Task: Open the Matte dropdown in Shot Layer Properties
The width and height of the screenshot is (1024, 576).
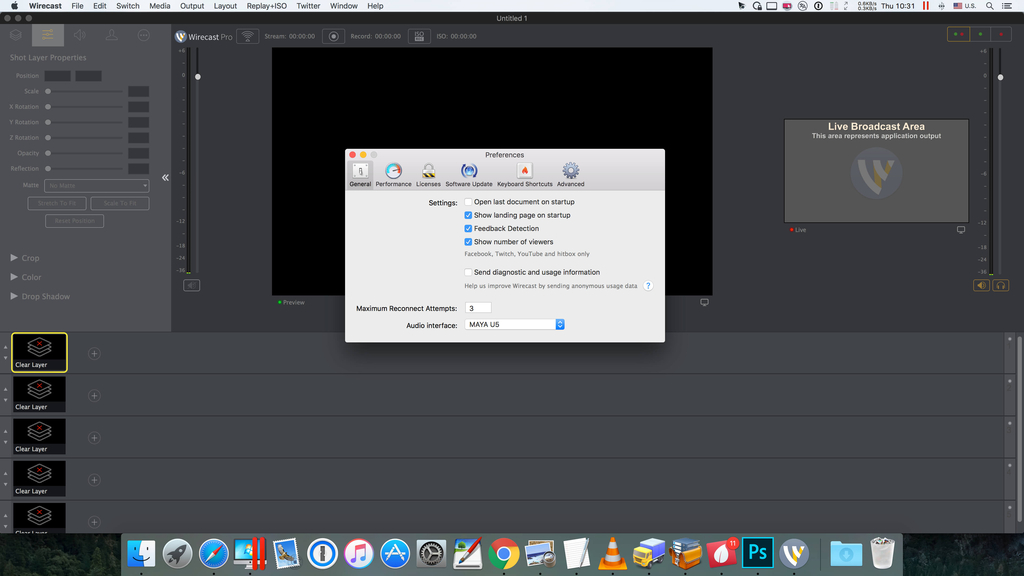Action: pos(96,185)
